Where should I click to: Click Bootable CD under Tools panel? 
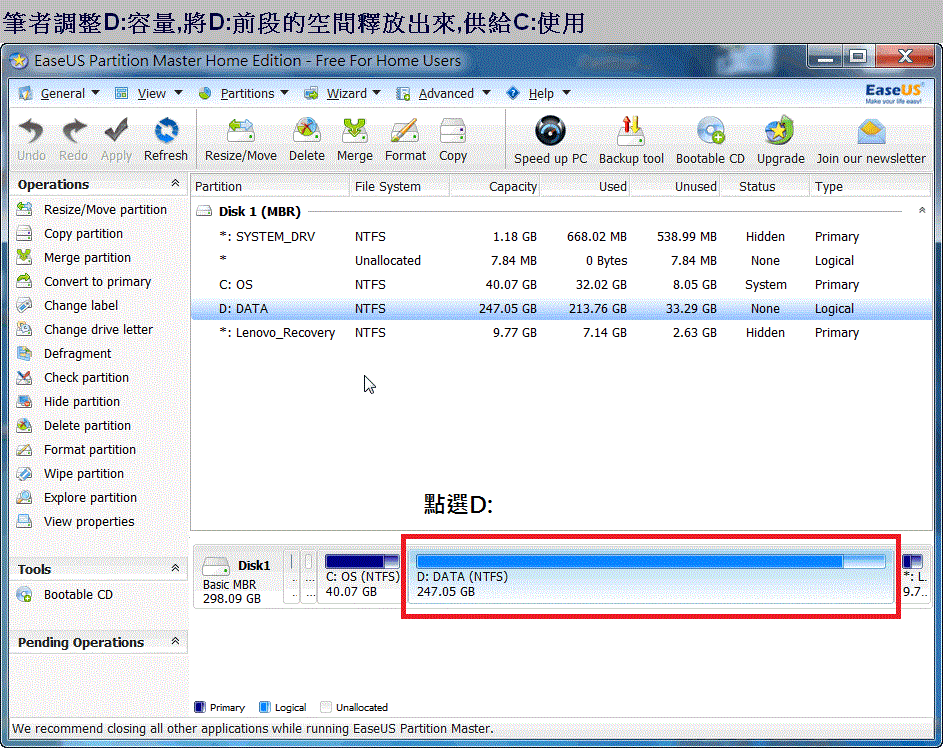(64, 595)
